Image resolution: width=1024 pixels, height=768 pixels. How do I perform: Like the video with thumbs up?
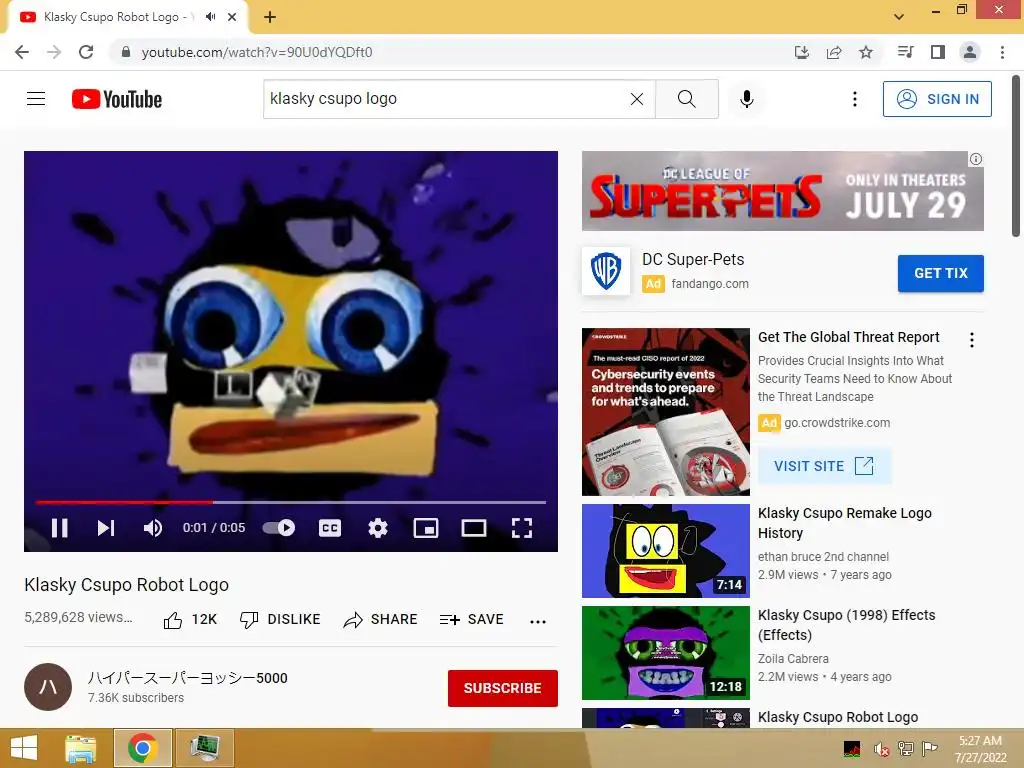tap(190, 619)
